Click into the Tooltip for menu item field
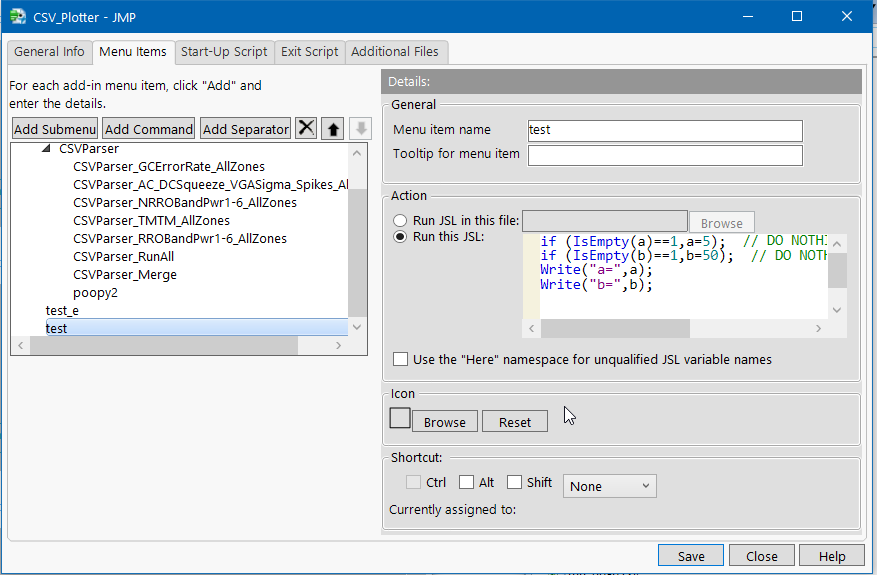 pos(665,155)
